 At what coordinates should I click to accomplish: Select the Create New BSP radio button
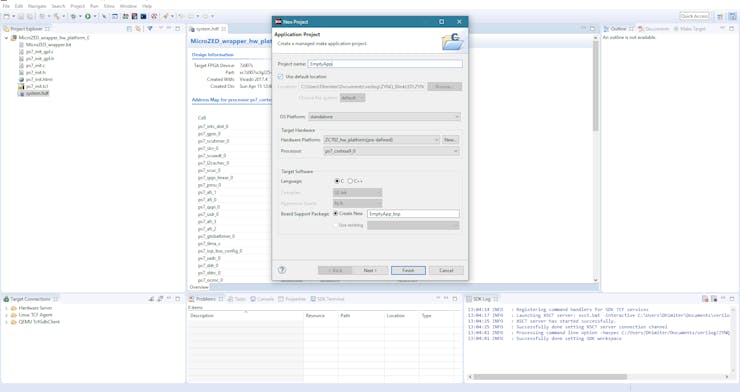tap(336, 214)
